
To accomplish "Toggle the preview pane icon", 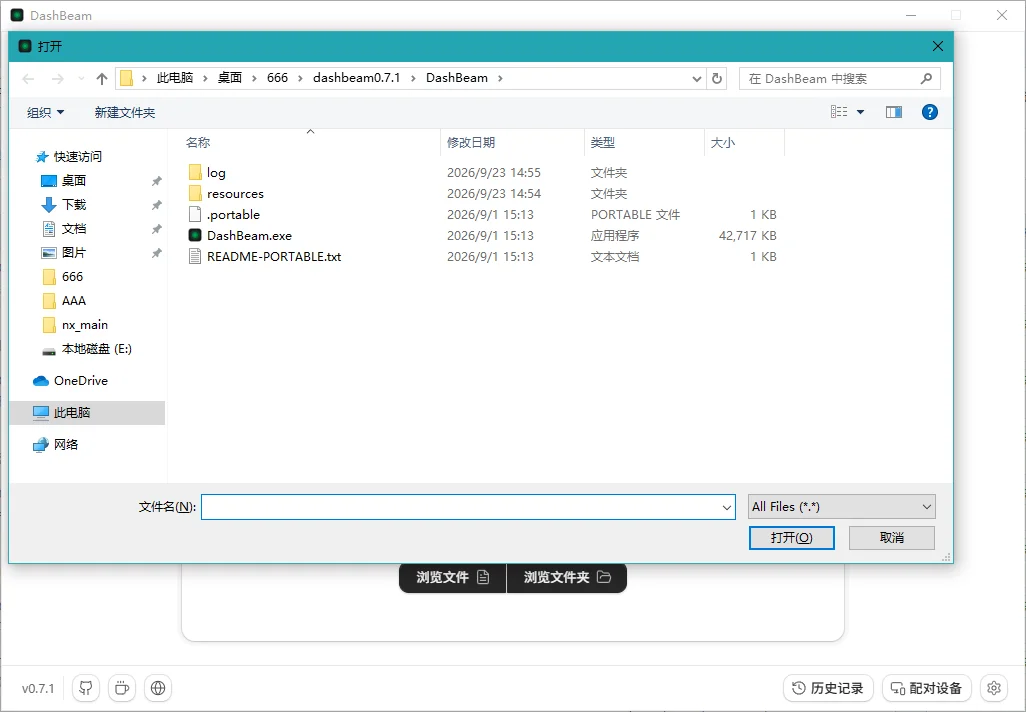I will point(894,112).
